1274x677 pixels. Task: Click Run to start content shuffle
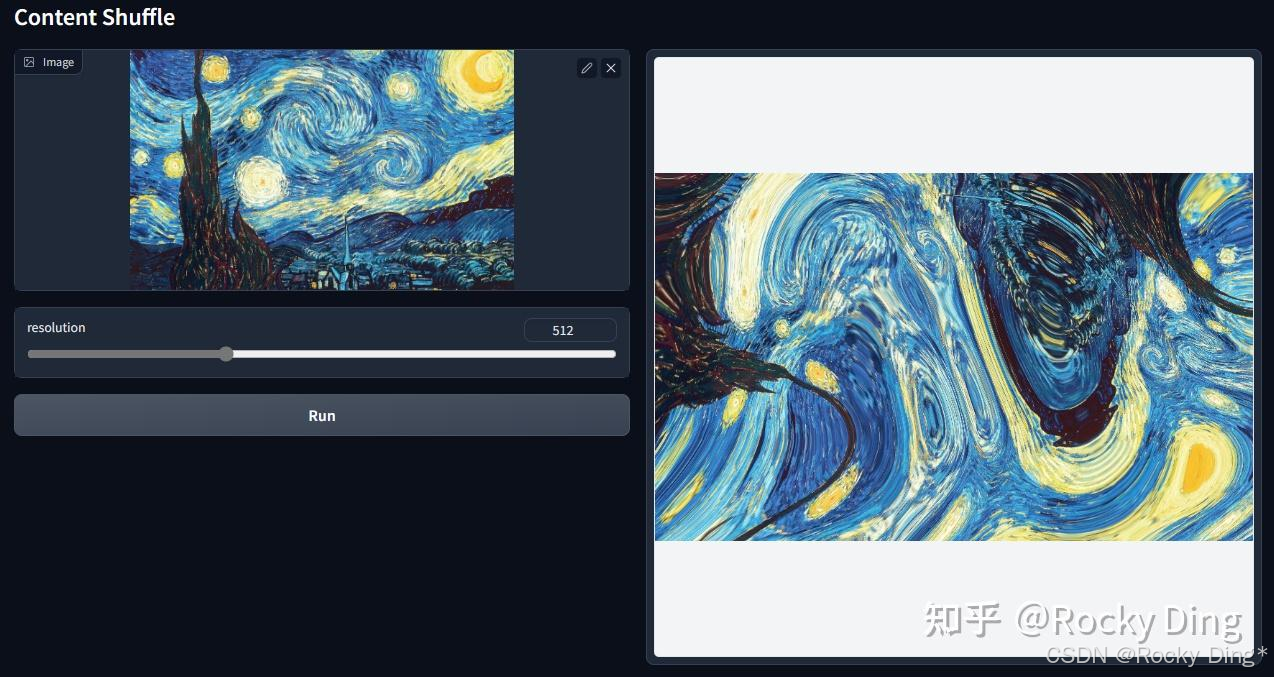pos(321,415)
